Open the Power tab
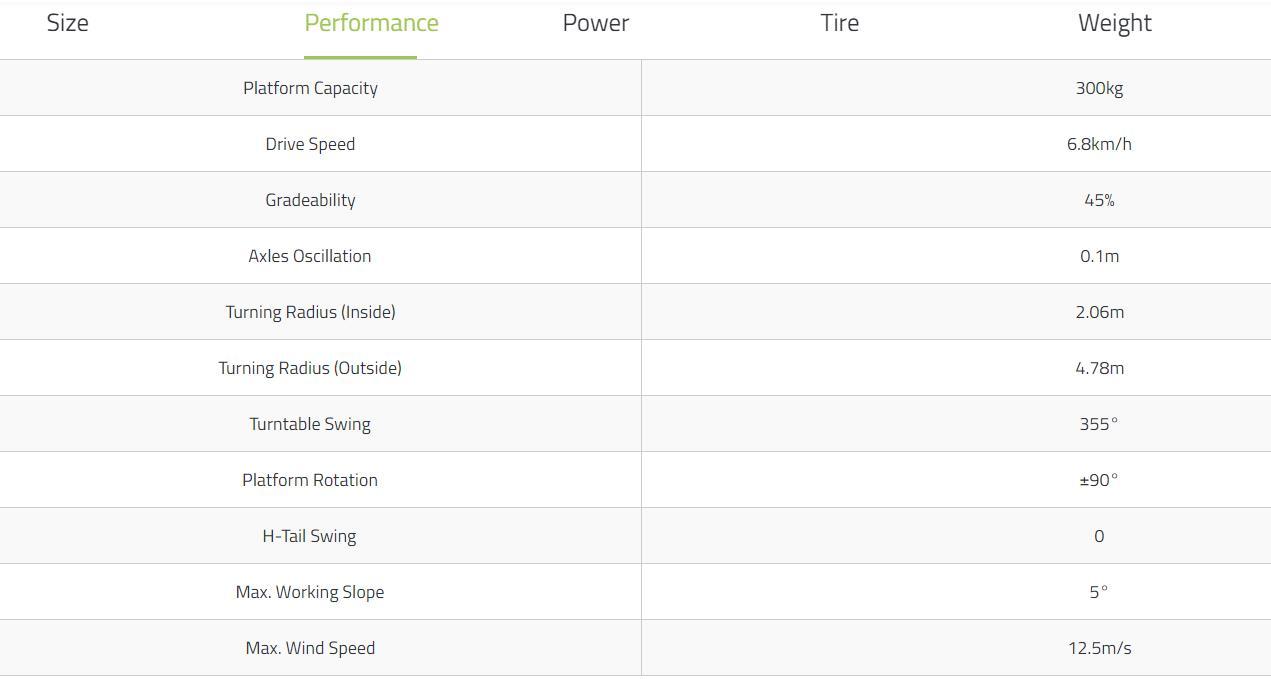The height and width of the screenshot is (679, 1271). tap(596, 23)
